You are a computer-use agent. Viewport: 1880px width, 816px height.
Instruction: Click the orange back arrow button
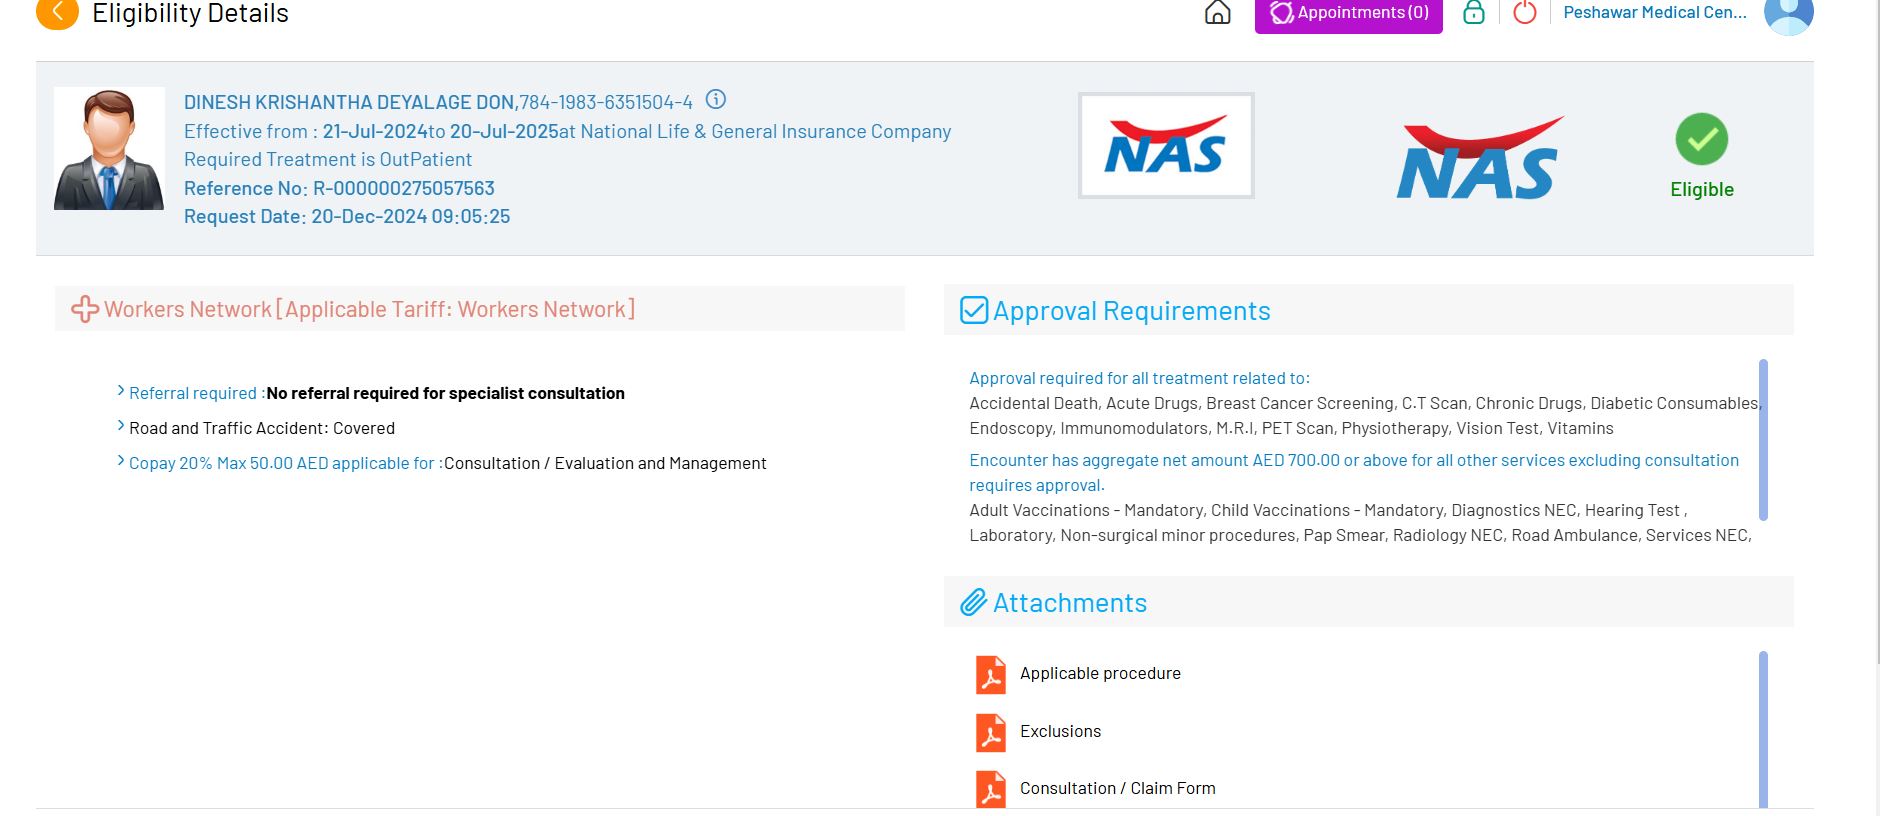[x=57, y=13]
